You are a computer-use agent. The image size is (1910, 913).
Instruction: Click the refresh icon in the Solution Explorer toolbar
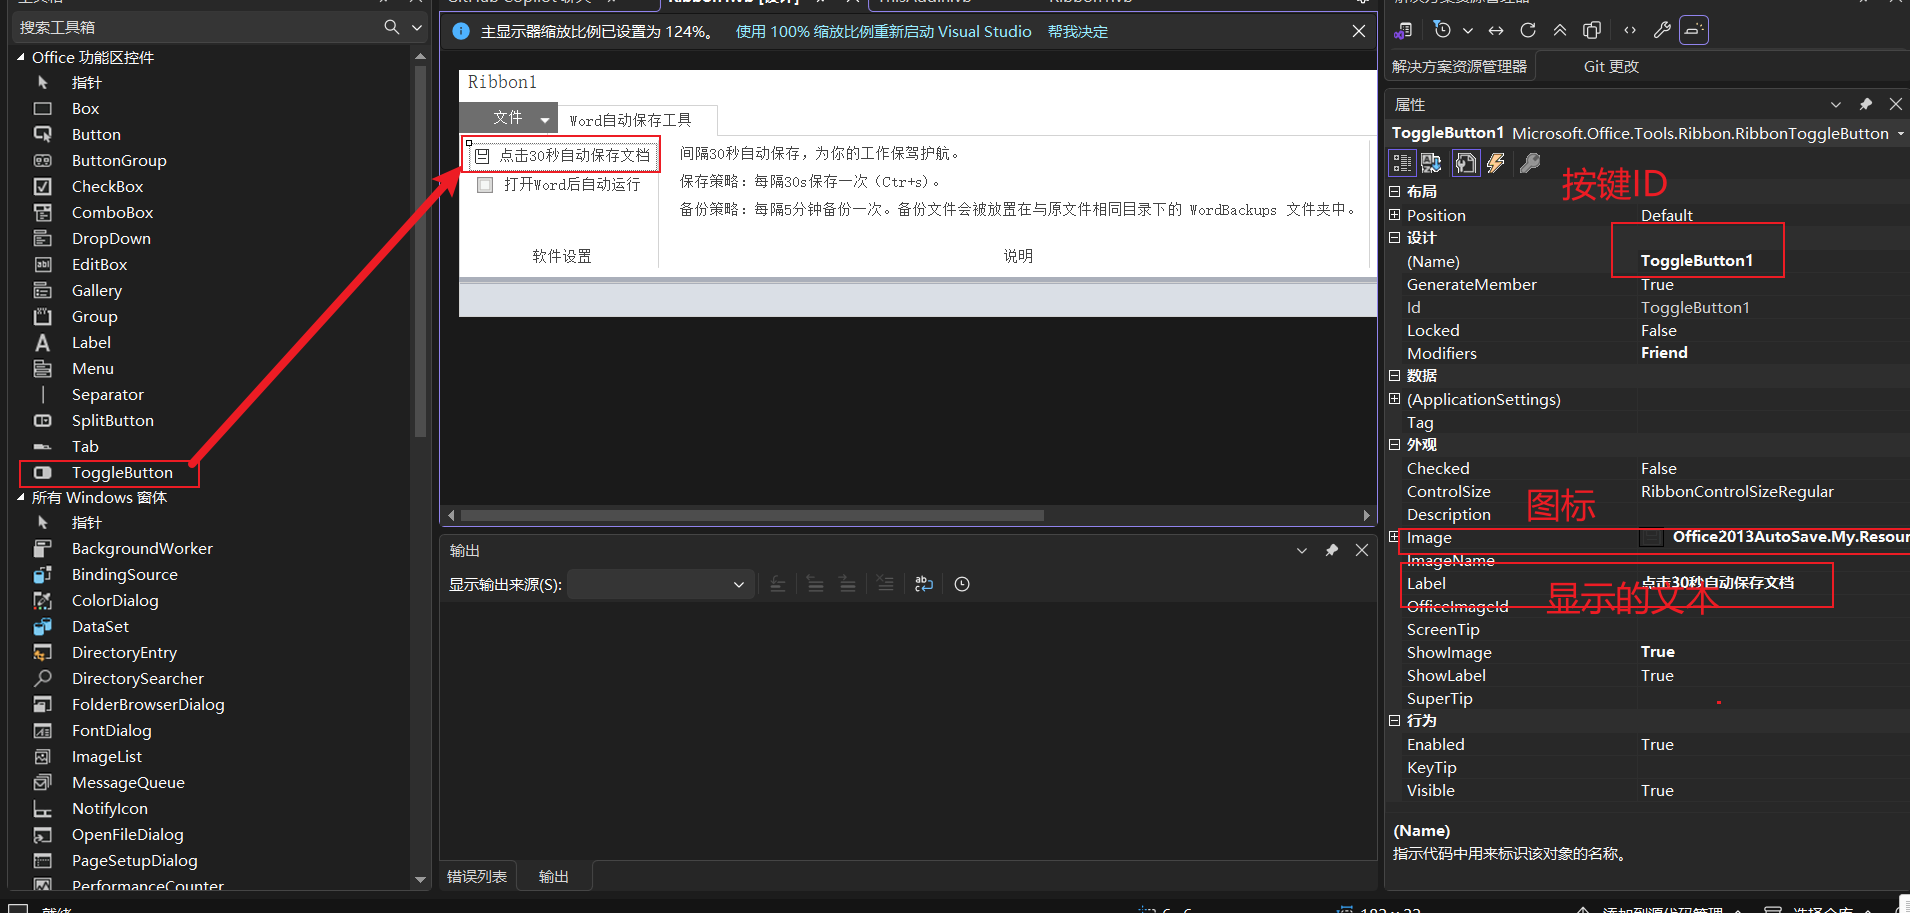[1528, 30]
